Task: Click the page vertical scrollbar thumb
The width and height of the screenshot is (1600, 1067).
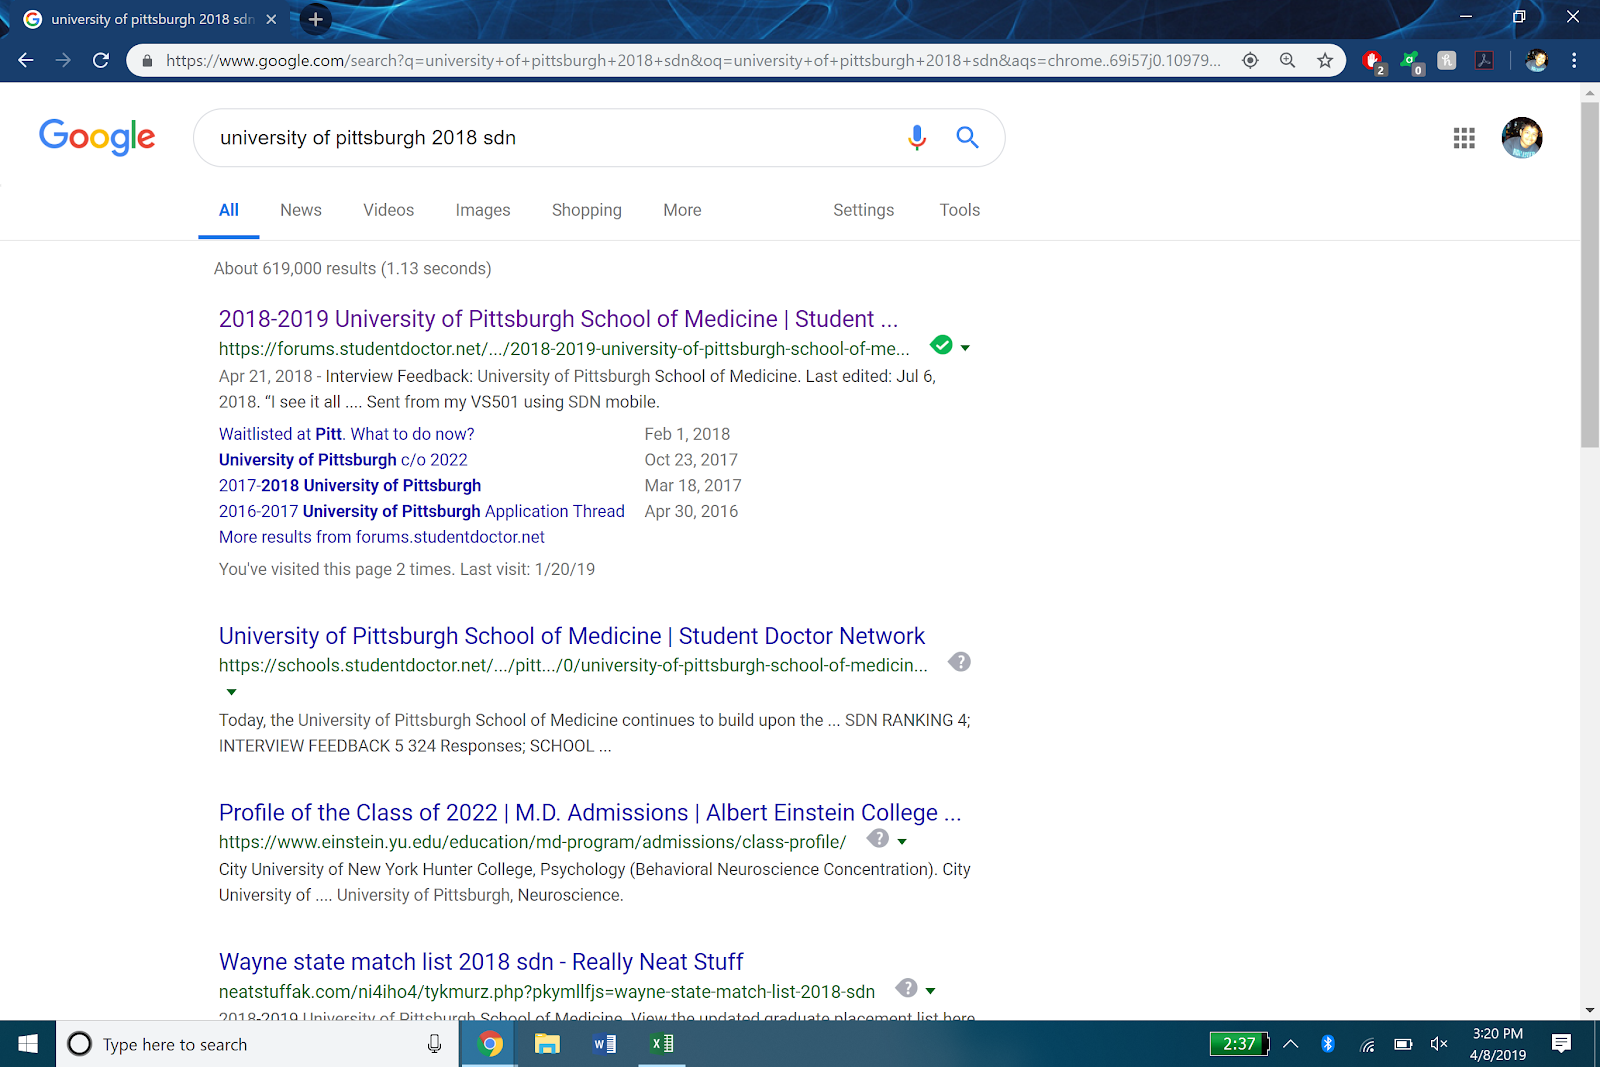Action: pos(1590,274)
